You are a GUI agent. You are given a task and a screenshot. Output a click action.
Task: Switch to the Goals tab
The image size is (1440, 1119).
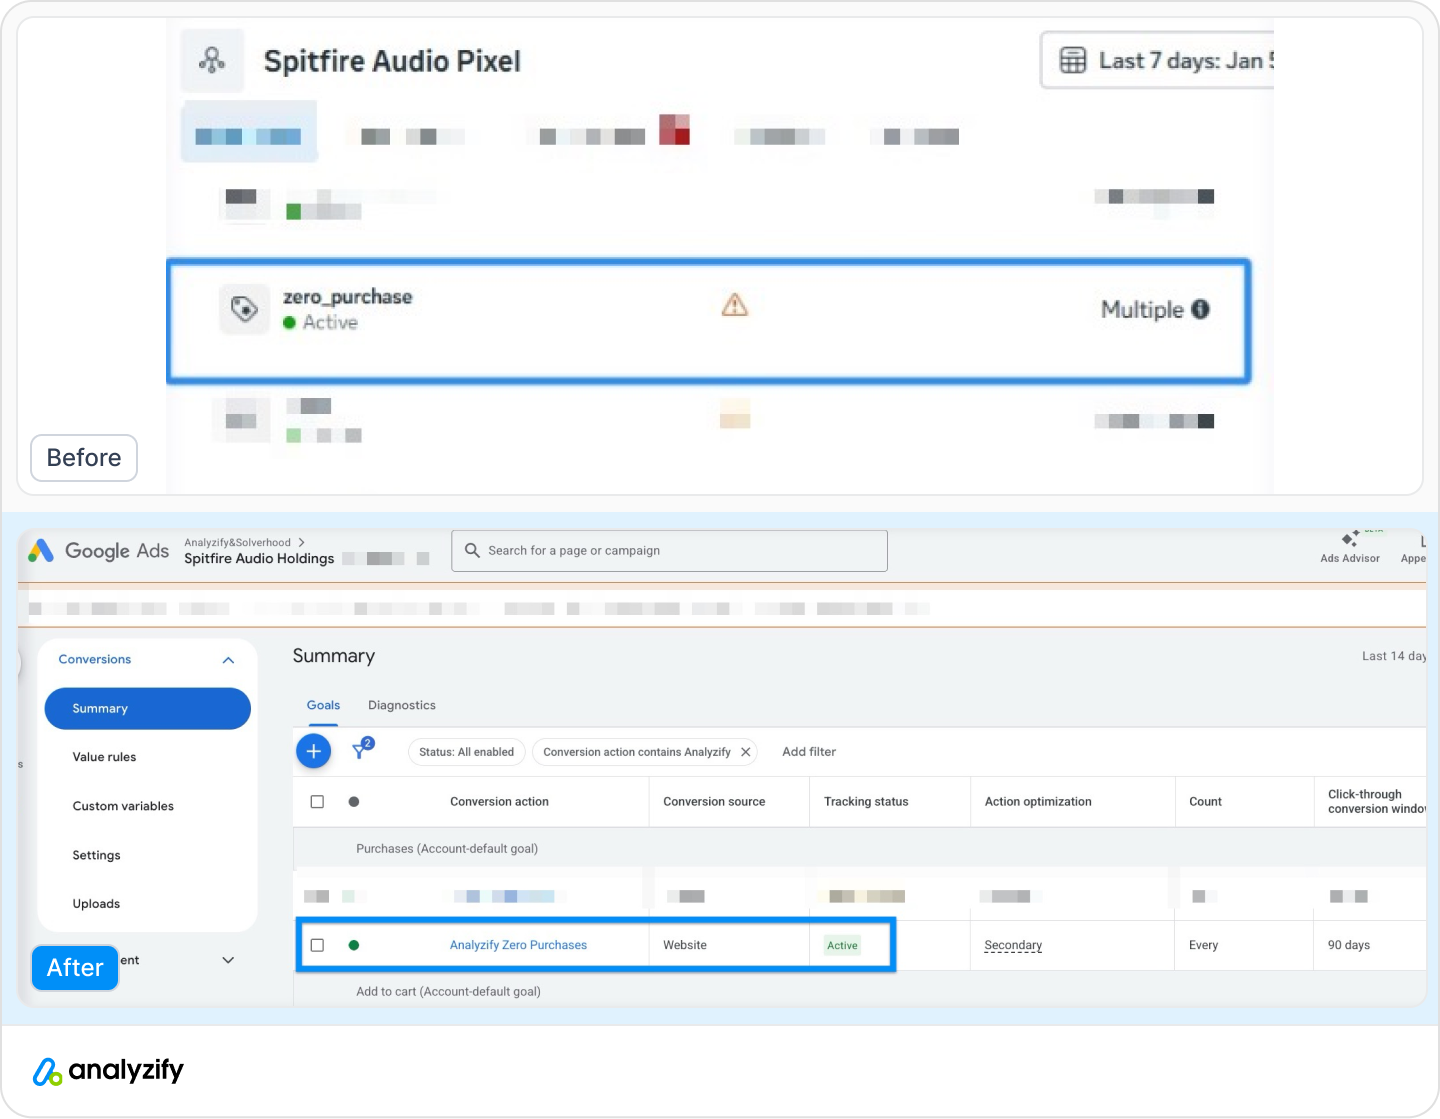[x=323, y=705]
